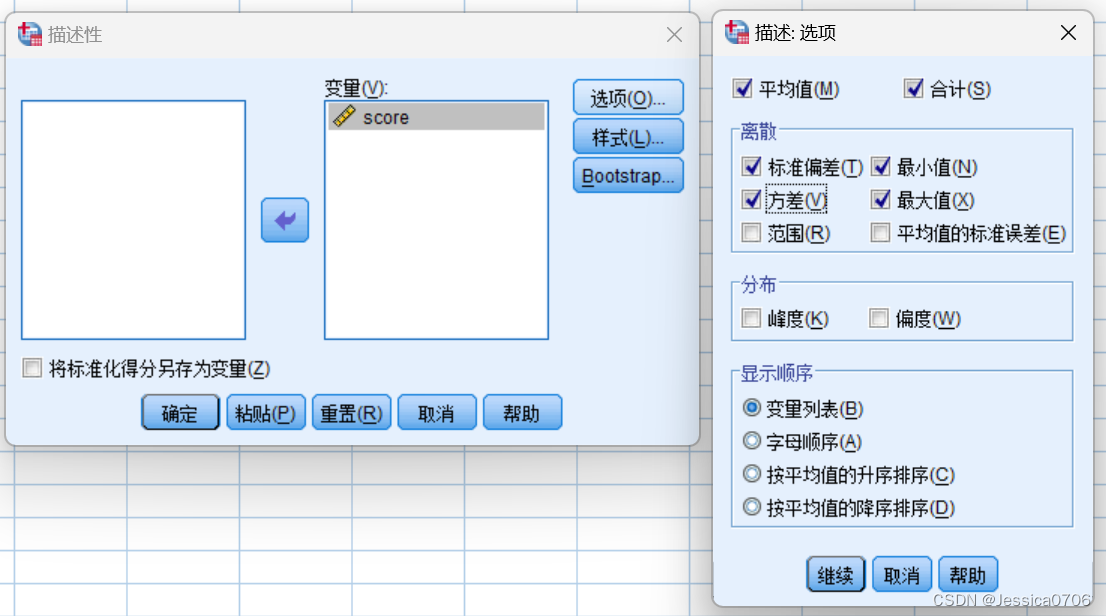Check the 峰度(K) checkbox
The image size is (1106, 616).
(x=751, y=318)
